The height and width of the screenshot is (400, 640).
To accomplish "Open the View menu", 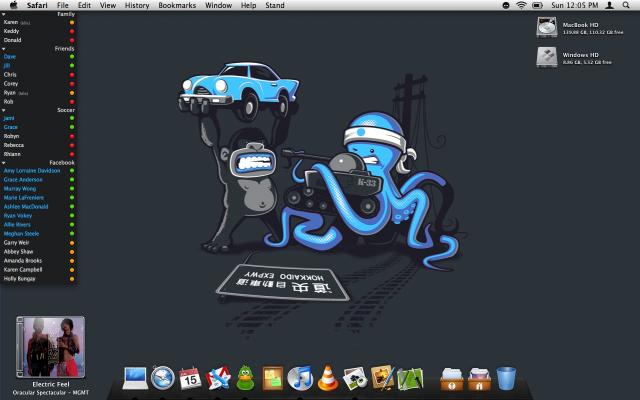I will tap(108, 5).
